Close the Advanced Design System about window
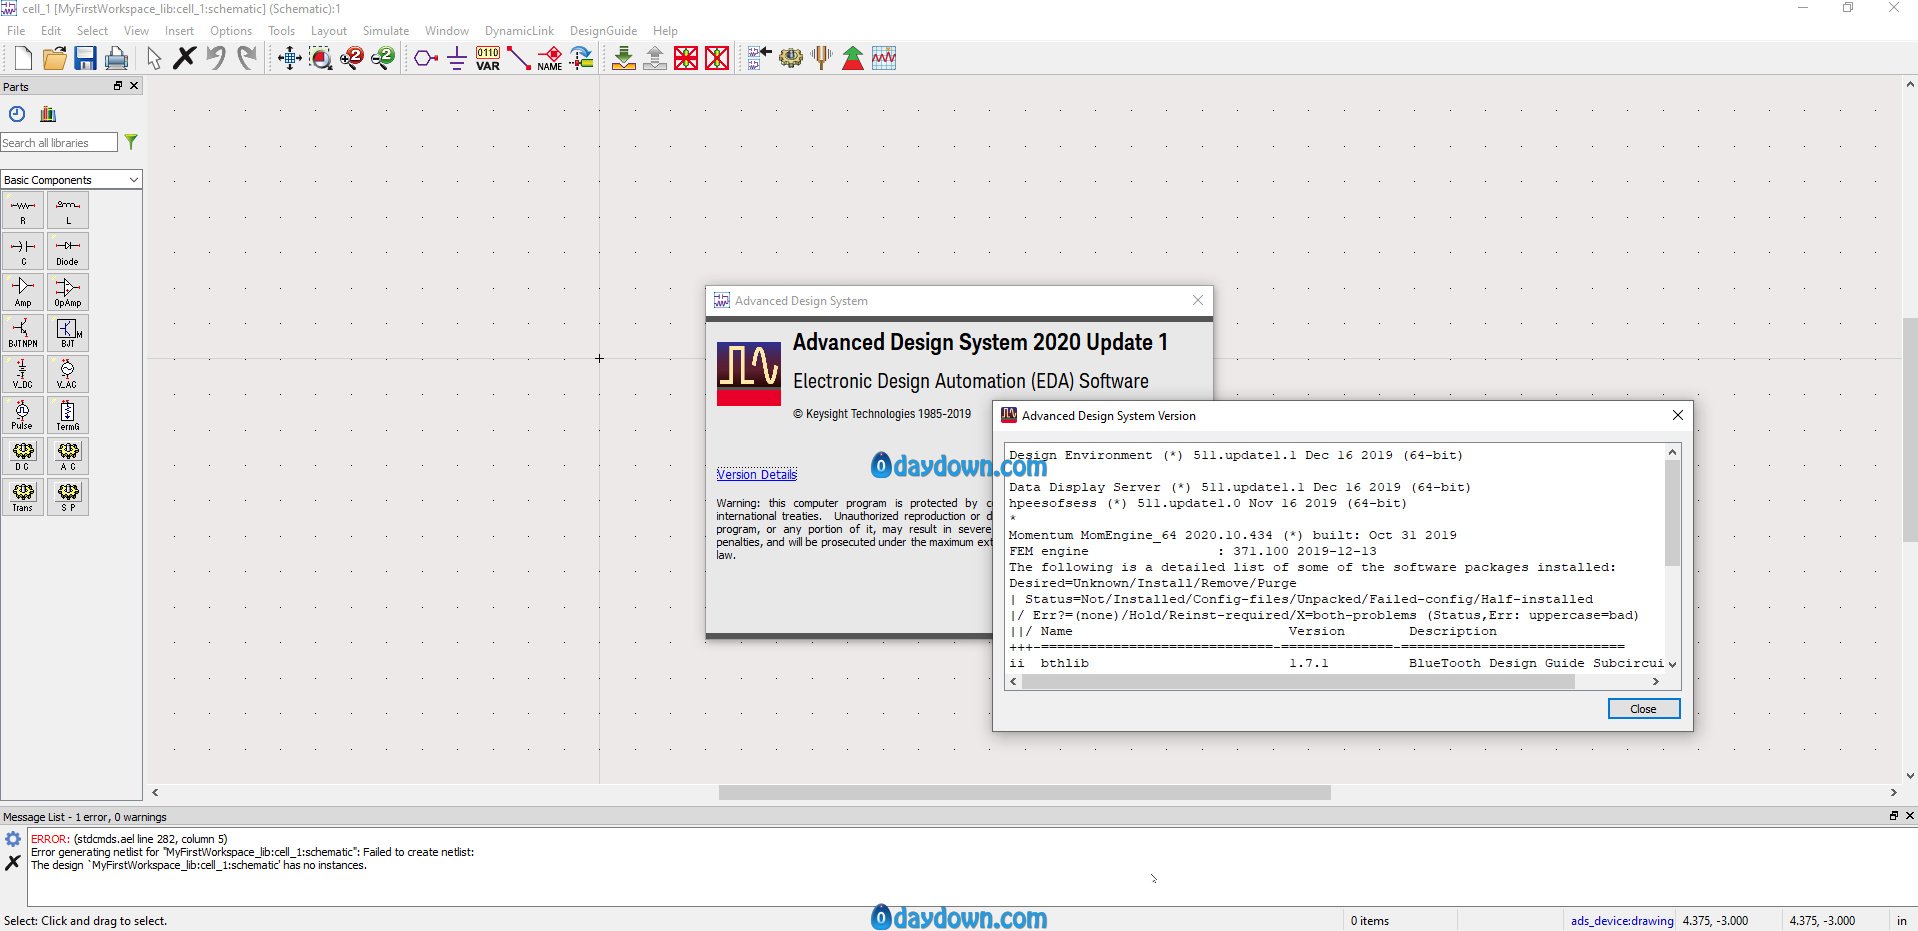The image size is (1918, 931). (1198, 300)
